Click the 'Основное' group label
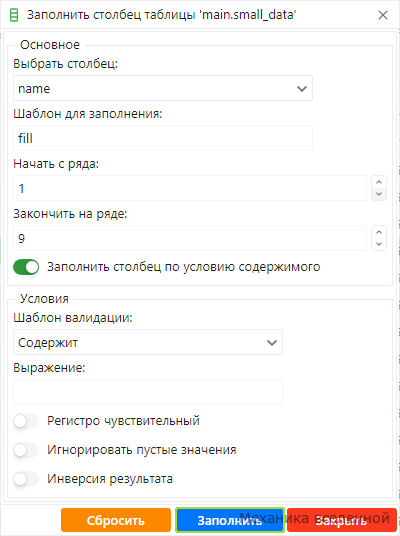Viewport: 400px width, 536px height. tap(50, 45)
